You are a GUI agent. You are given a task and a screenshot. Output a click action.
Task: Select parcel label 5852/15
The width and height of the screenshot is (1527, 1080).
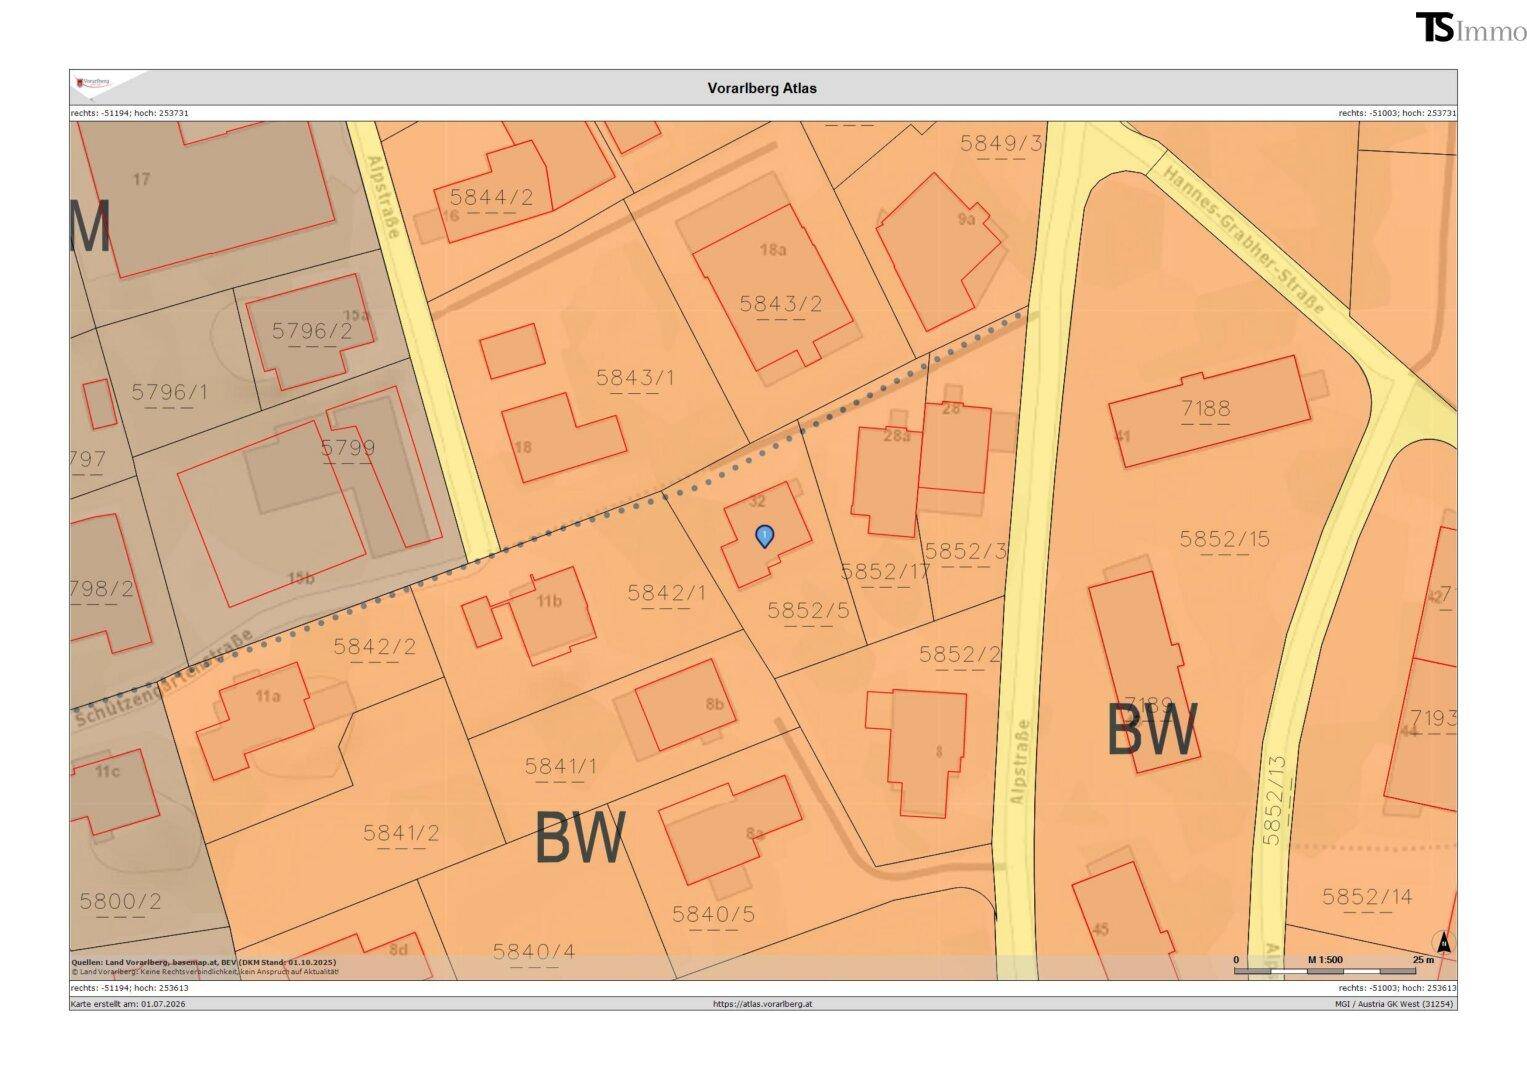1224,539
